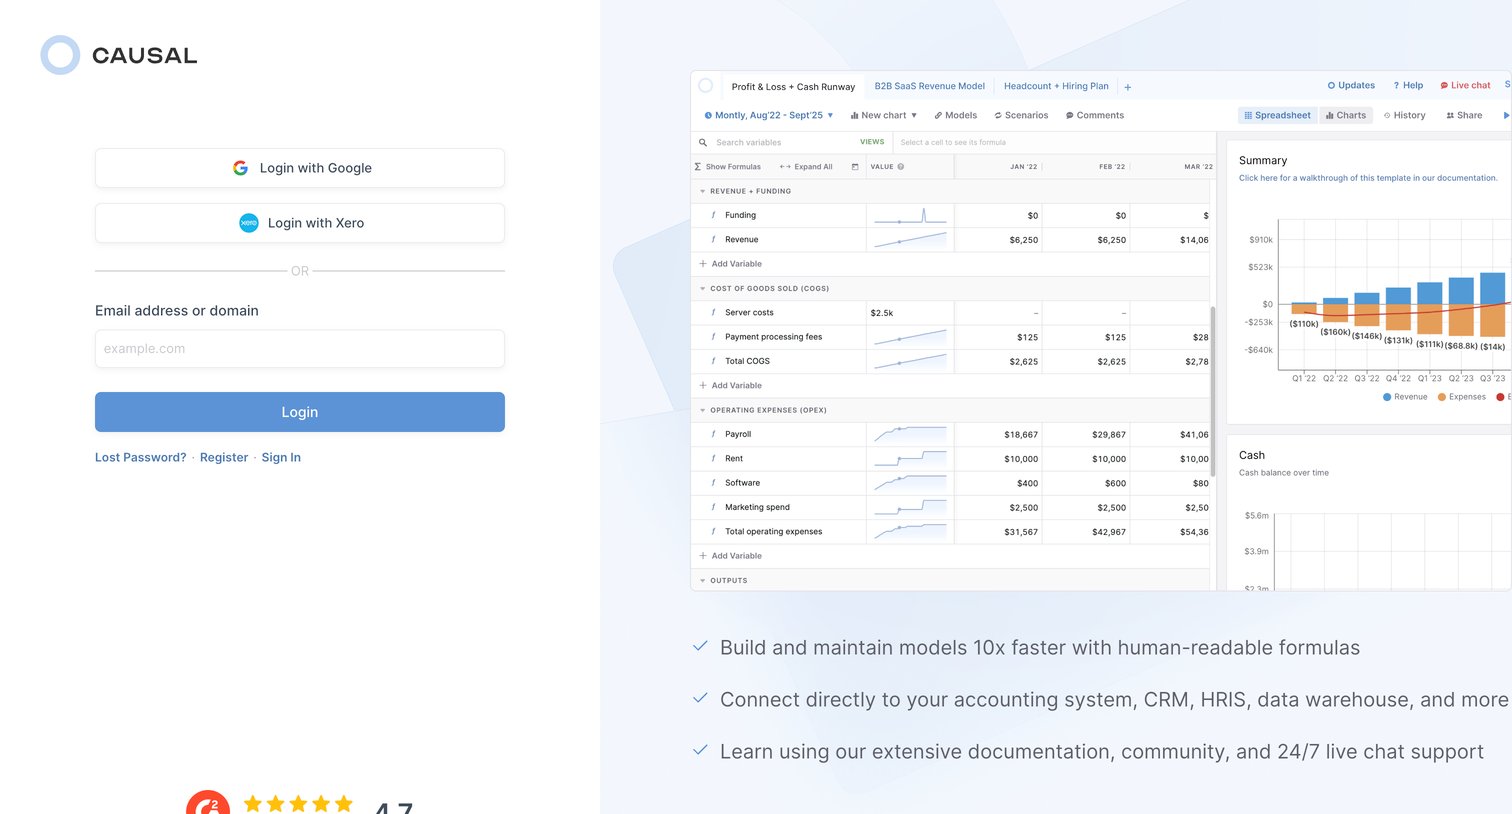Image resolution: width=1512 pixels, height=814 pixels.
Task: Click the blue Revenue legend swatch
Action: pyautogui.click(x=1387, y=397)
